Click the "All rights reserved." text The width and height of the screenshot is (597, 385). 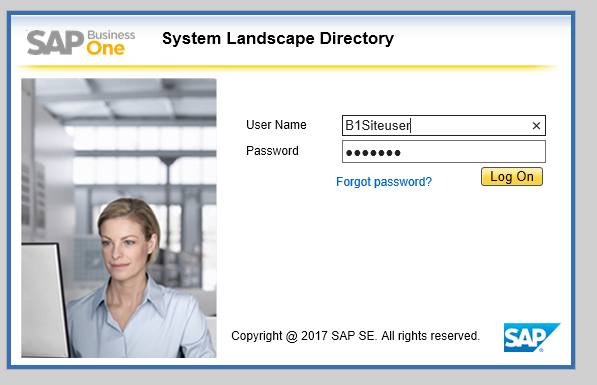pyautogui.click(x=430, y=336)
